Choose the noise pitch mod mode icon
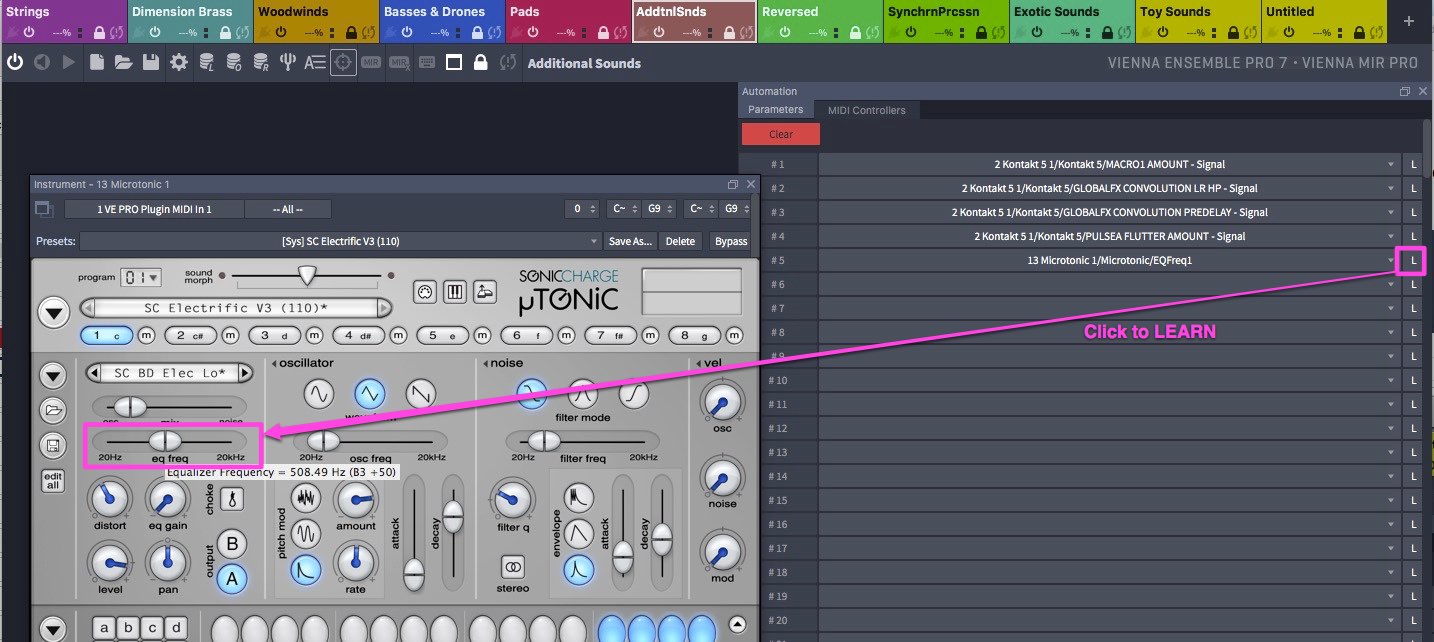1434x642 pixels. click(x=305, y=497)
